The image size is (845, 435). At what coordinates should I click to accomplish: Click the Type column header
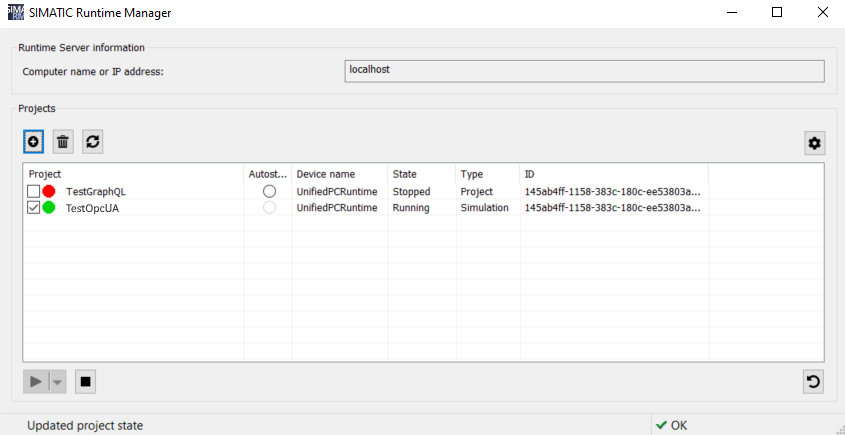point(487,174)
